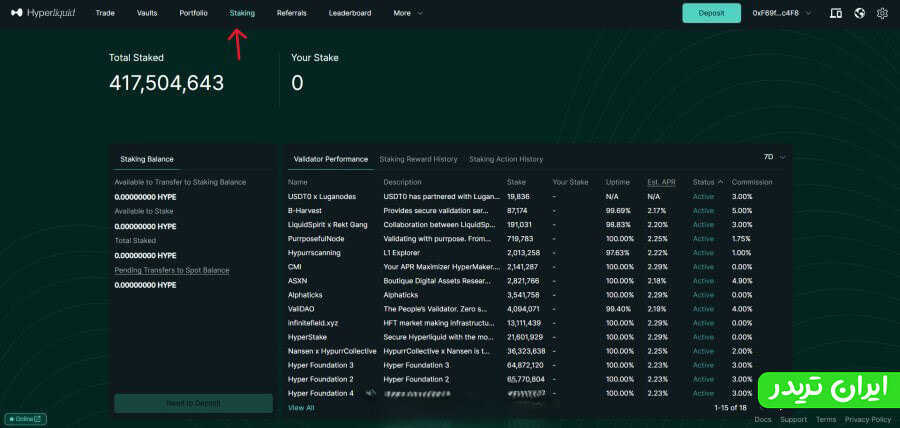Select the Staking Balance tab

[146, 159]
